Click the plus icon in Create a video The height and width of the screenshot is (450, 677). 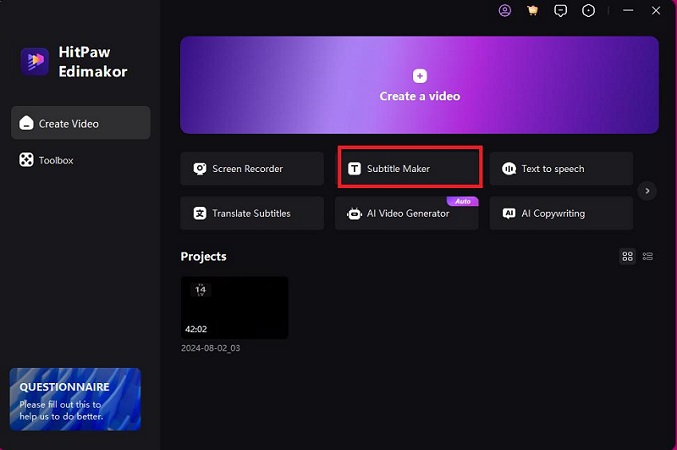click(x=419, y=76)
